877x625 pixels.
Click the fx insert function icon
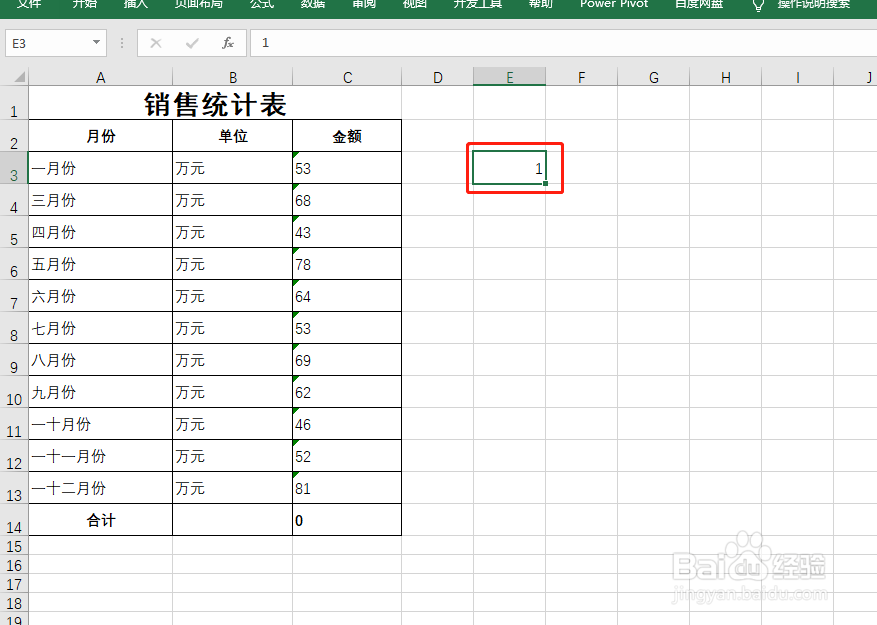227,43
